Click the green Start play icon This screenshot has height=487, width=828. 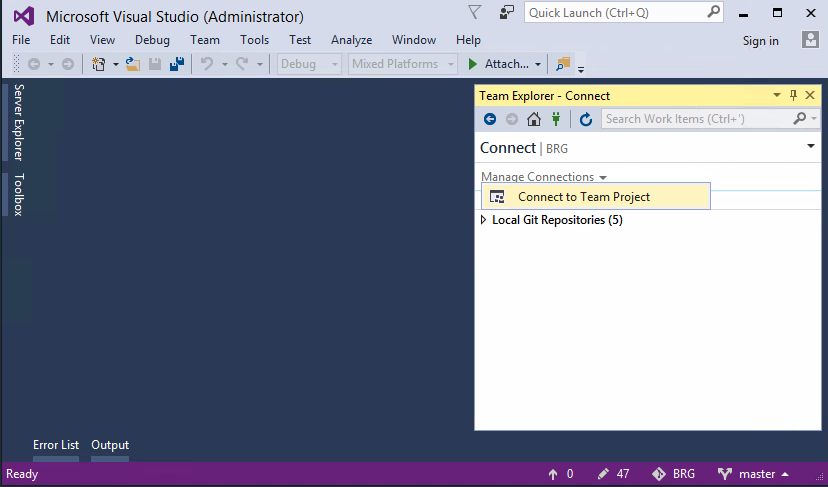(x=473, y=64)
